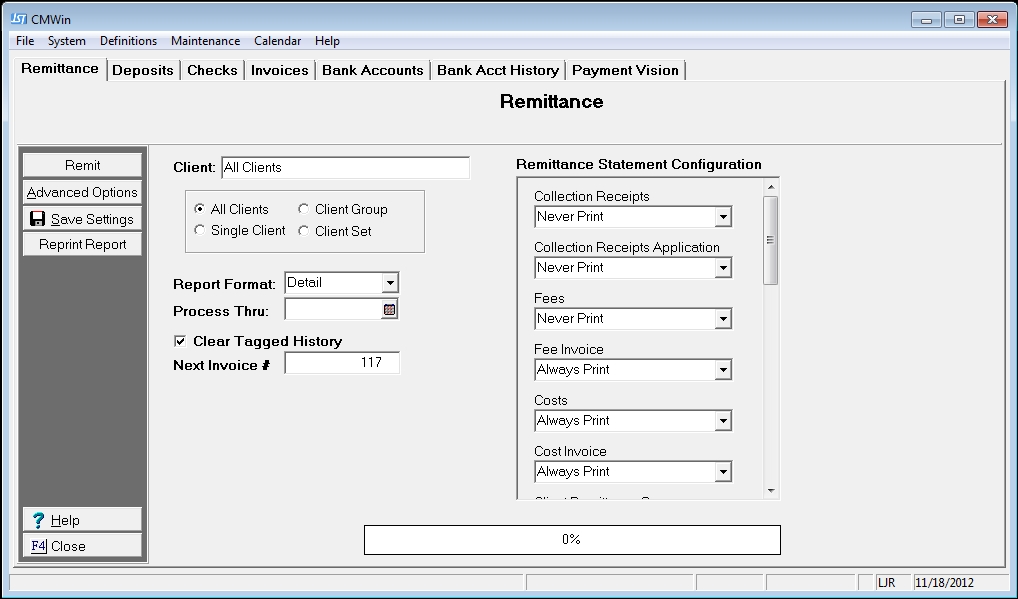
Task: Open the Maintenance menu
Action: coord(205,41)
